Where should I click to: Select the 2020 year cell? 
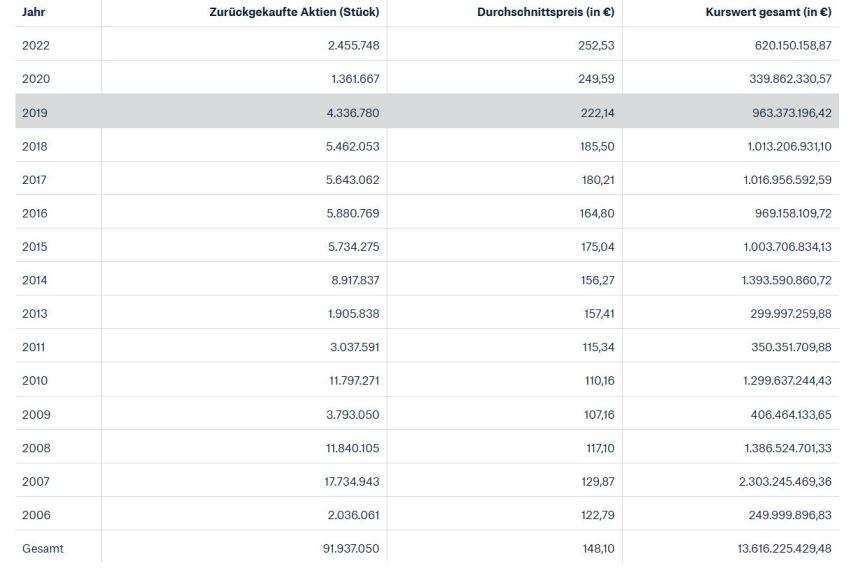click(35, 79)
